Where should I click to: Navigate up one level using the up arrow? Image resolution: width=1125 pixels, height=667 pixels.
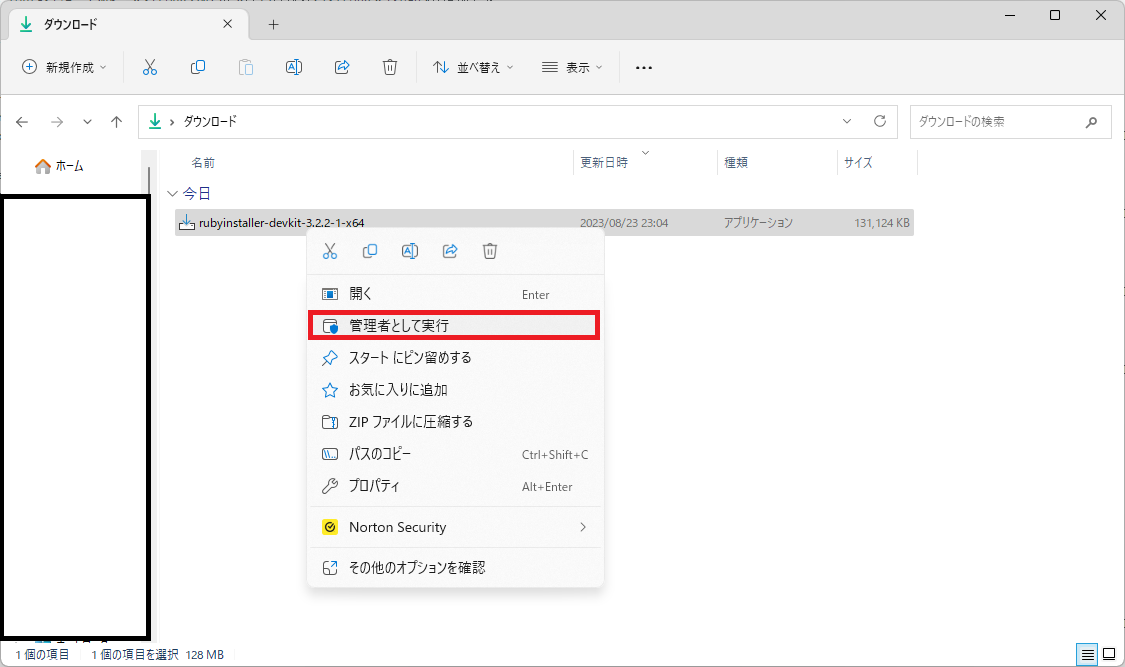pos(116,121)
